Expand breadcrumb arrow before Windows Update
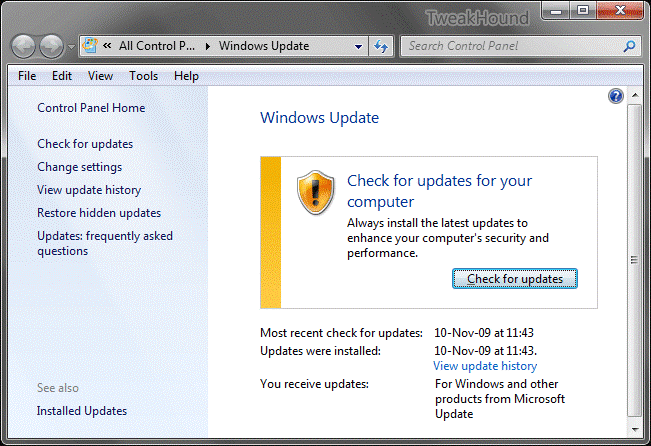This screenshot has height=446, width=651. point(208,46)
